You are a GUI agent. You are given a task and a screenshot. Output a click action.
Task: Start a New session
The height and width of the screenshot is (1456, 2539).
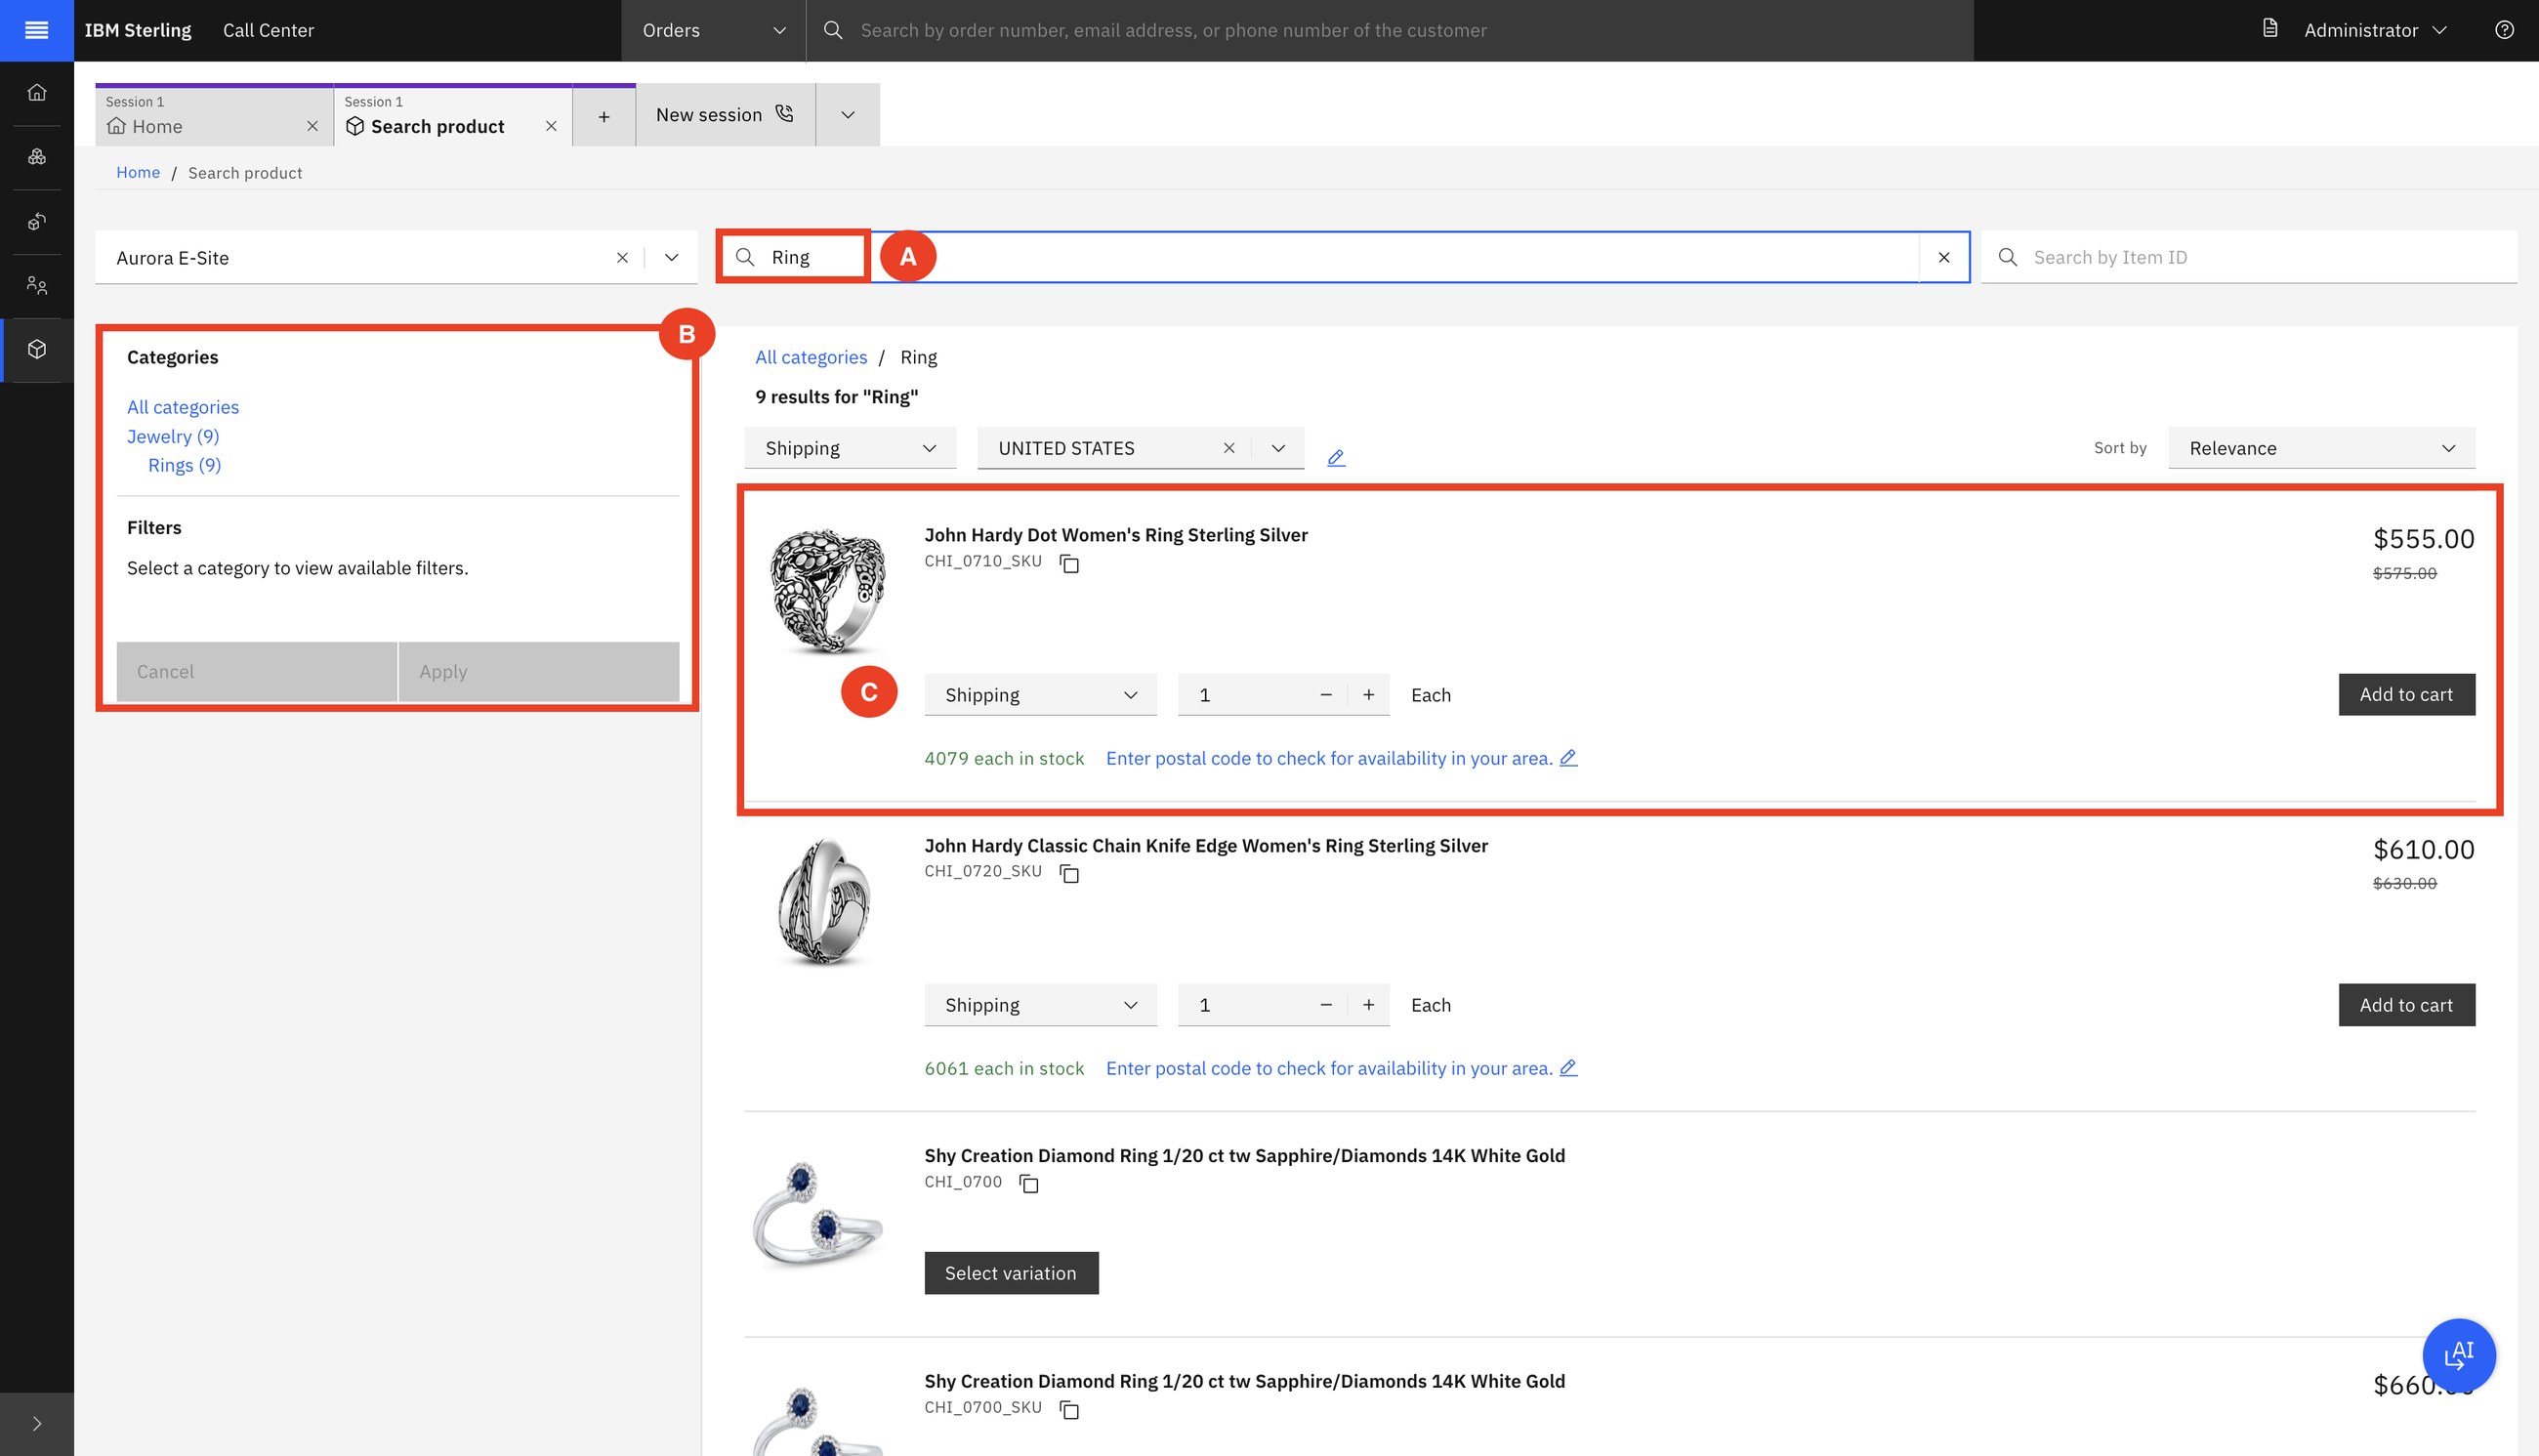click(x=725, y=115)
